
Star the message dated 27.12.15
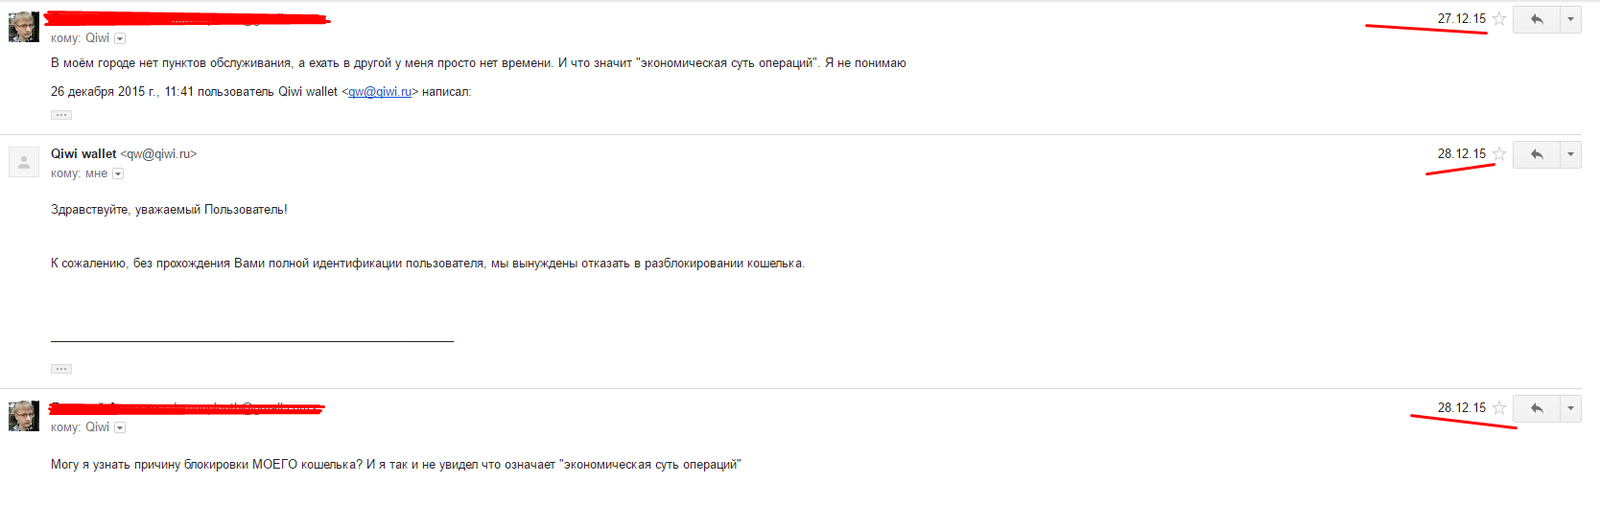(x=1499, y=19)
